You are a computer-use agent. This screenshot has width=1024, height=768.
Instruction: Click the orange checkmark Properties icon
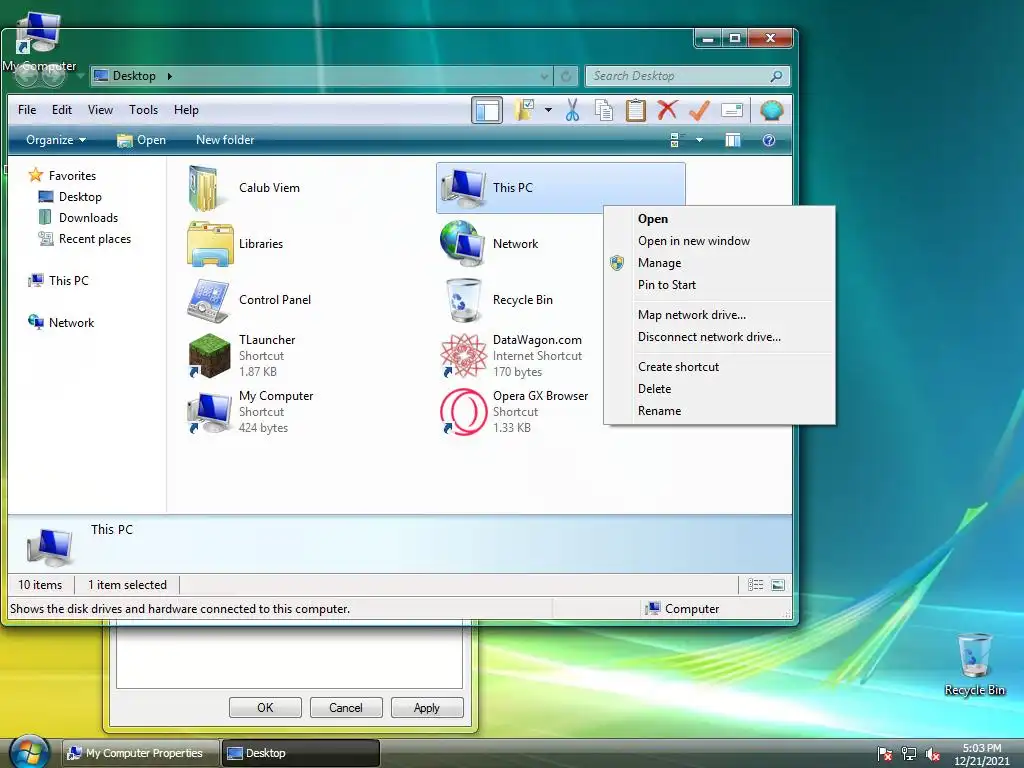699,110
